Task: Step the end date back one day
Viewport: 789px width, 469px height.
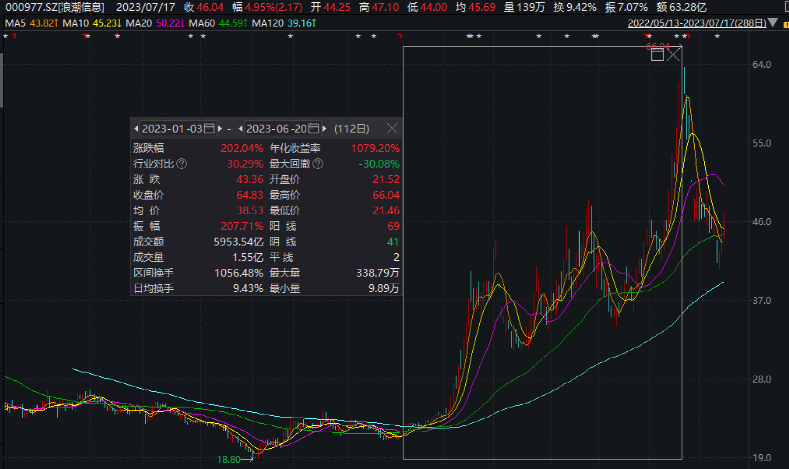Action: (x=241, y=129)
